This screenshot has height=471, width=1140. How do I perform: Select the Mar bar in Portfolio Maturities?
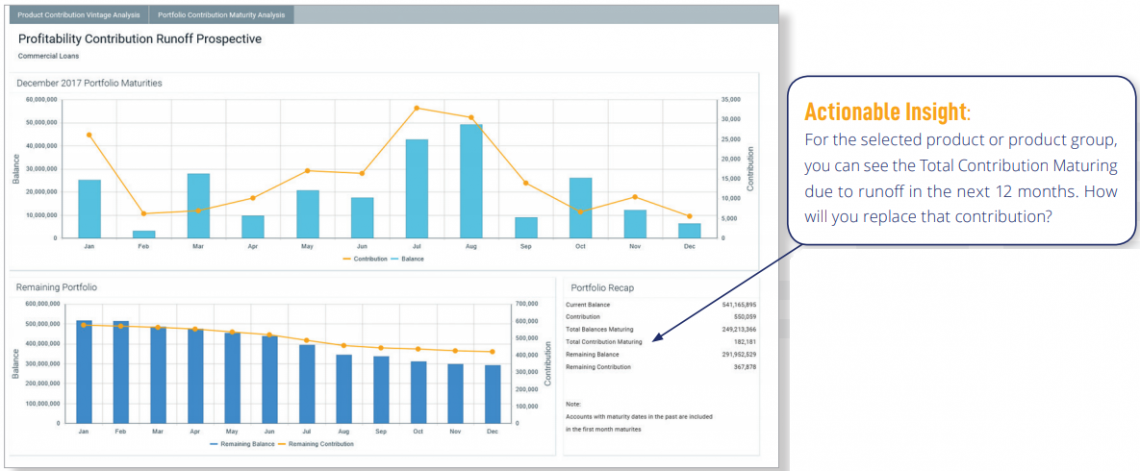[x=198, y=206]
